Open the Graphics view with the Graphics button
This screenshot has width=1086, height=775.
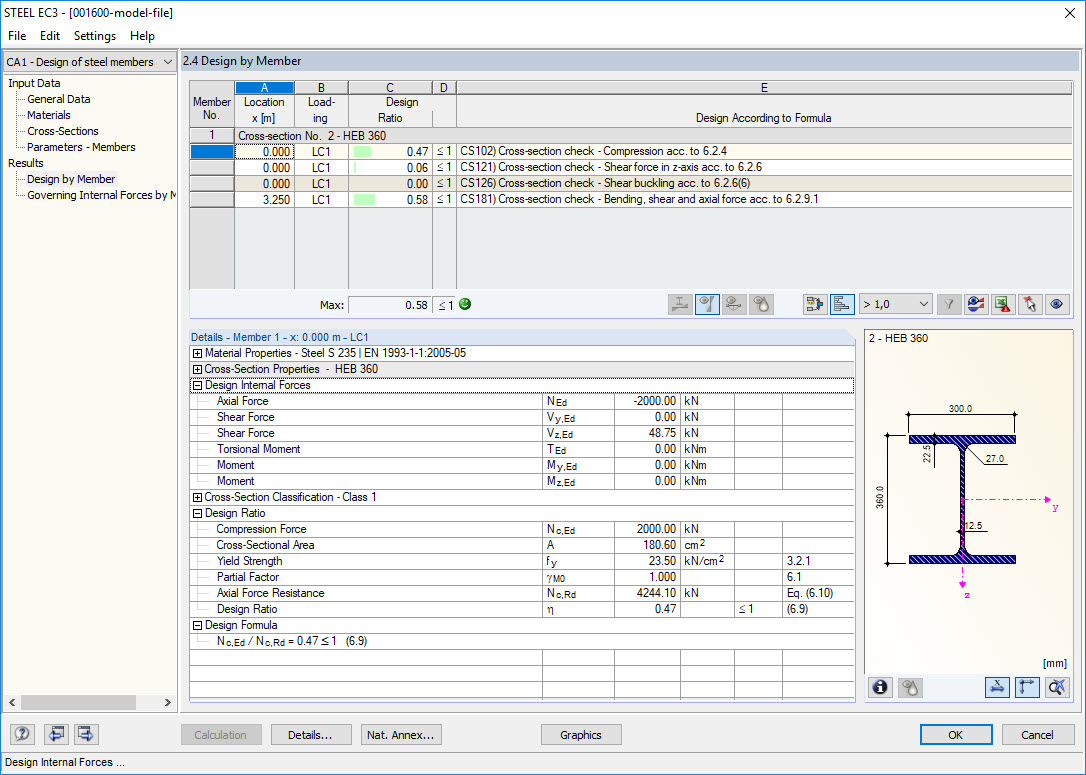click(581, 734)
